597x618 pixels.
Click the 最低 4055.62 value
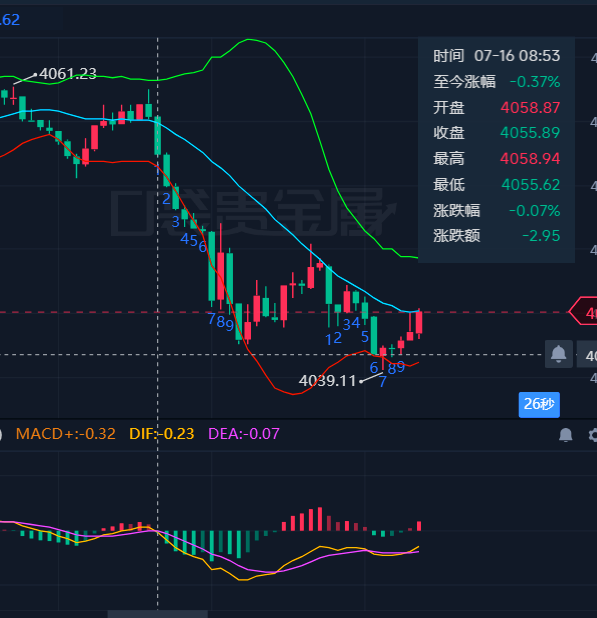pos(531,184)
